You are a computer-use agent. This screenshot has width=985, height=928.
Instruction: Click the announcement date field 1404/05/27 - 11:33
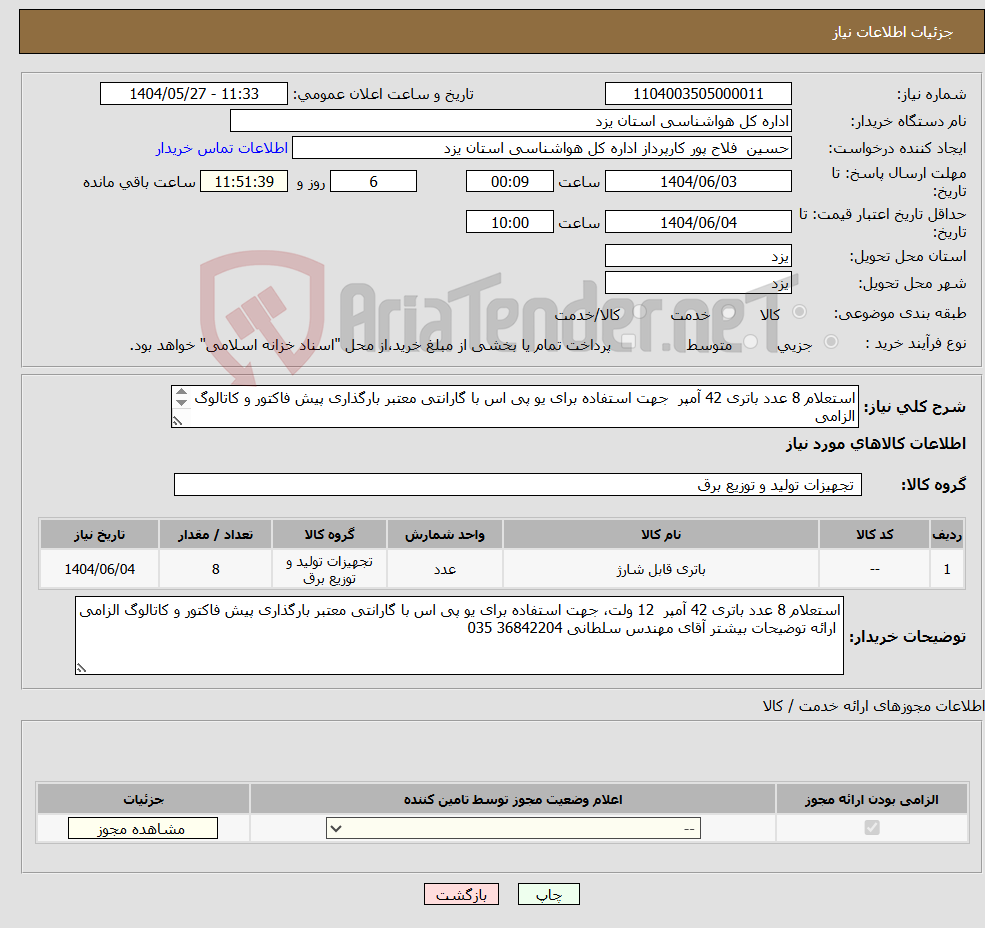click(193, 94)
